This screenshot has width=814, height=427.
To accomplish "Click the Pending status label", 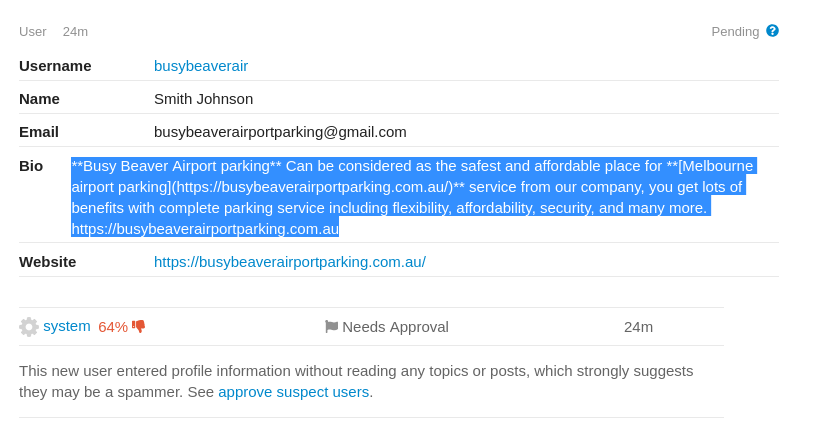I will coord(735,32).
